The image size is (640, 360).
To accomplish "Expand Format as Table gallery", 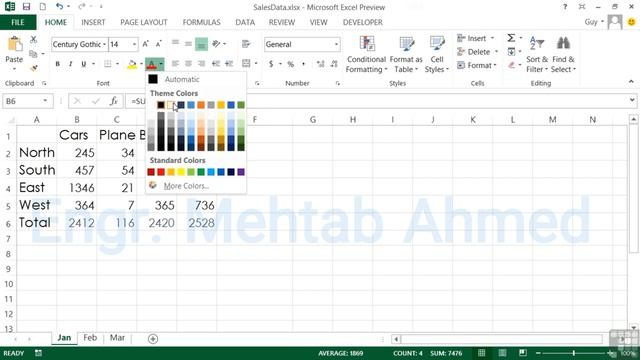I will (406, 54).
